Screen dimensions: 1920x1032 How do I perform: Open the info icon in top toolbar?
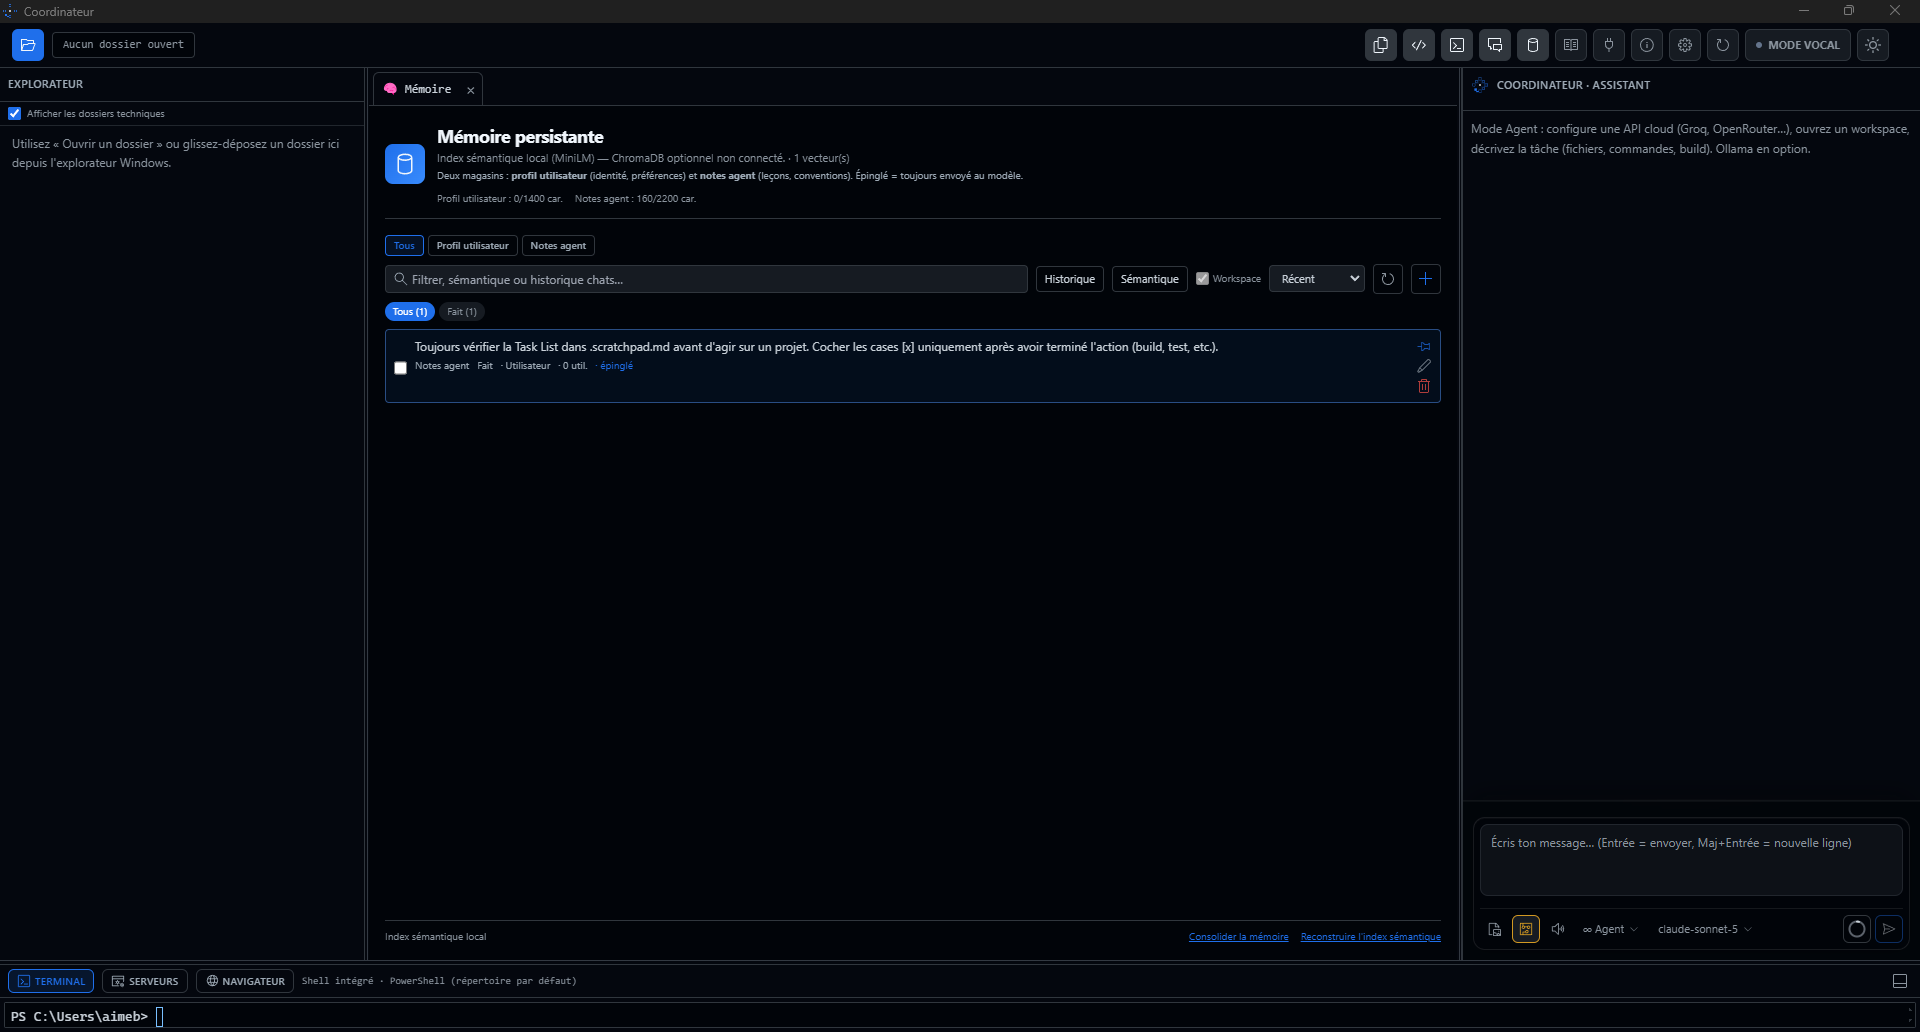click(1647, 45)
